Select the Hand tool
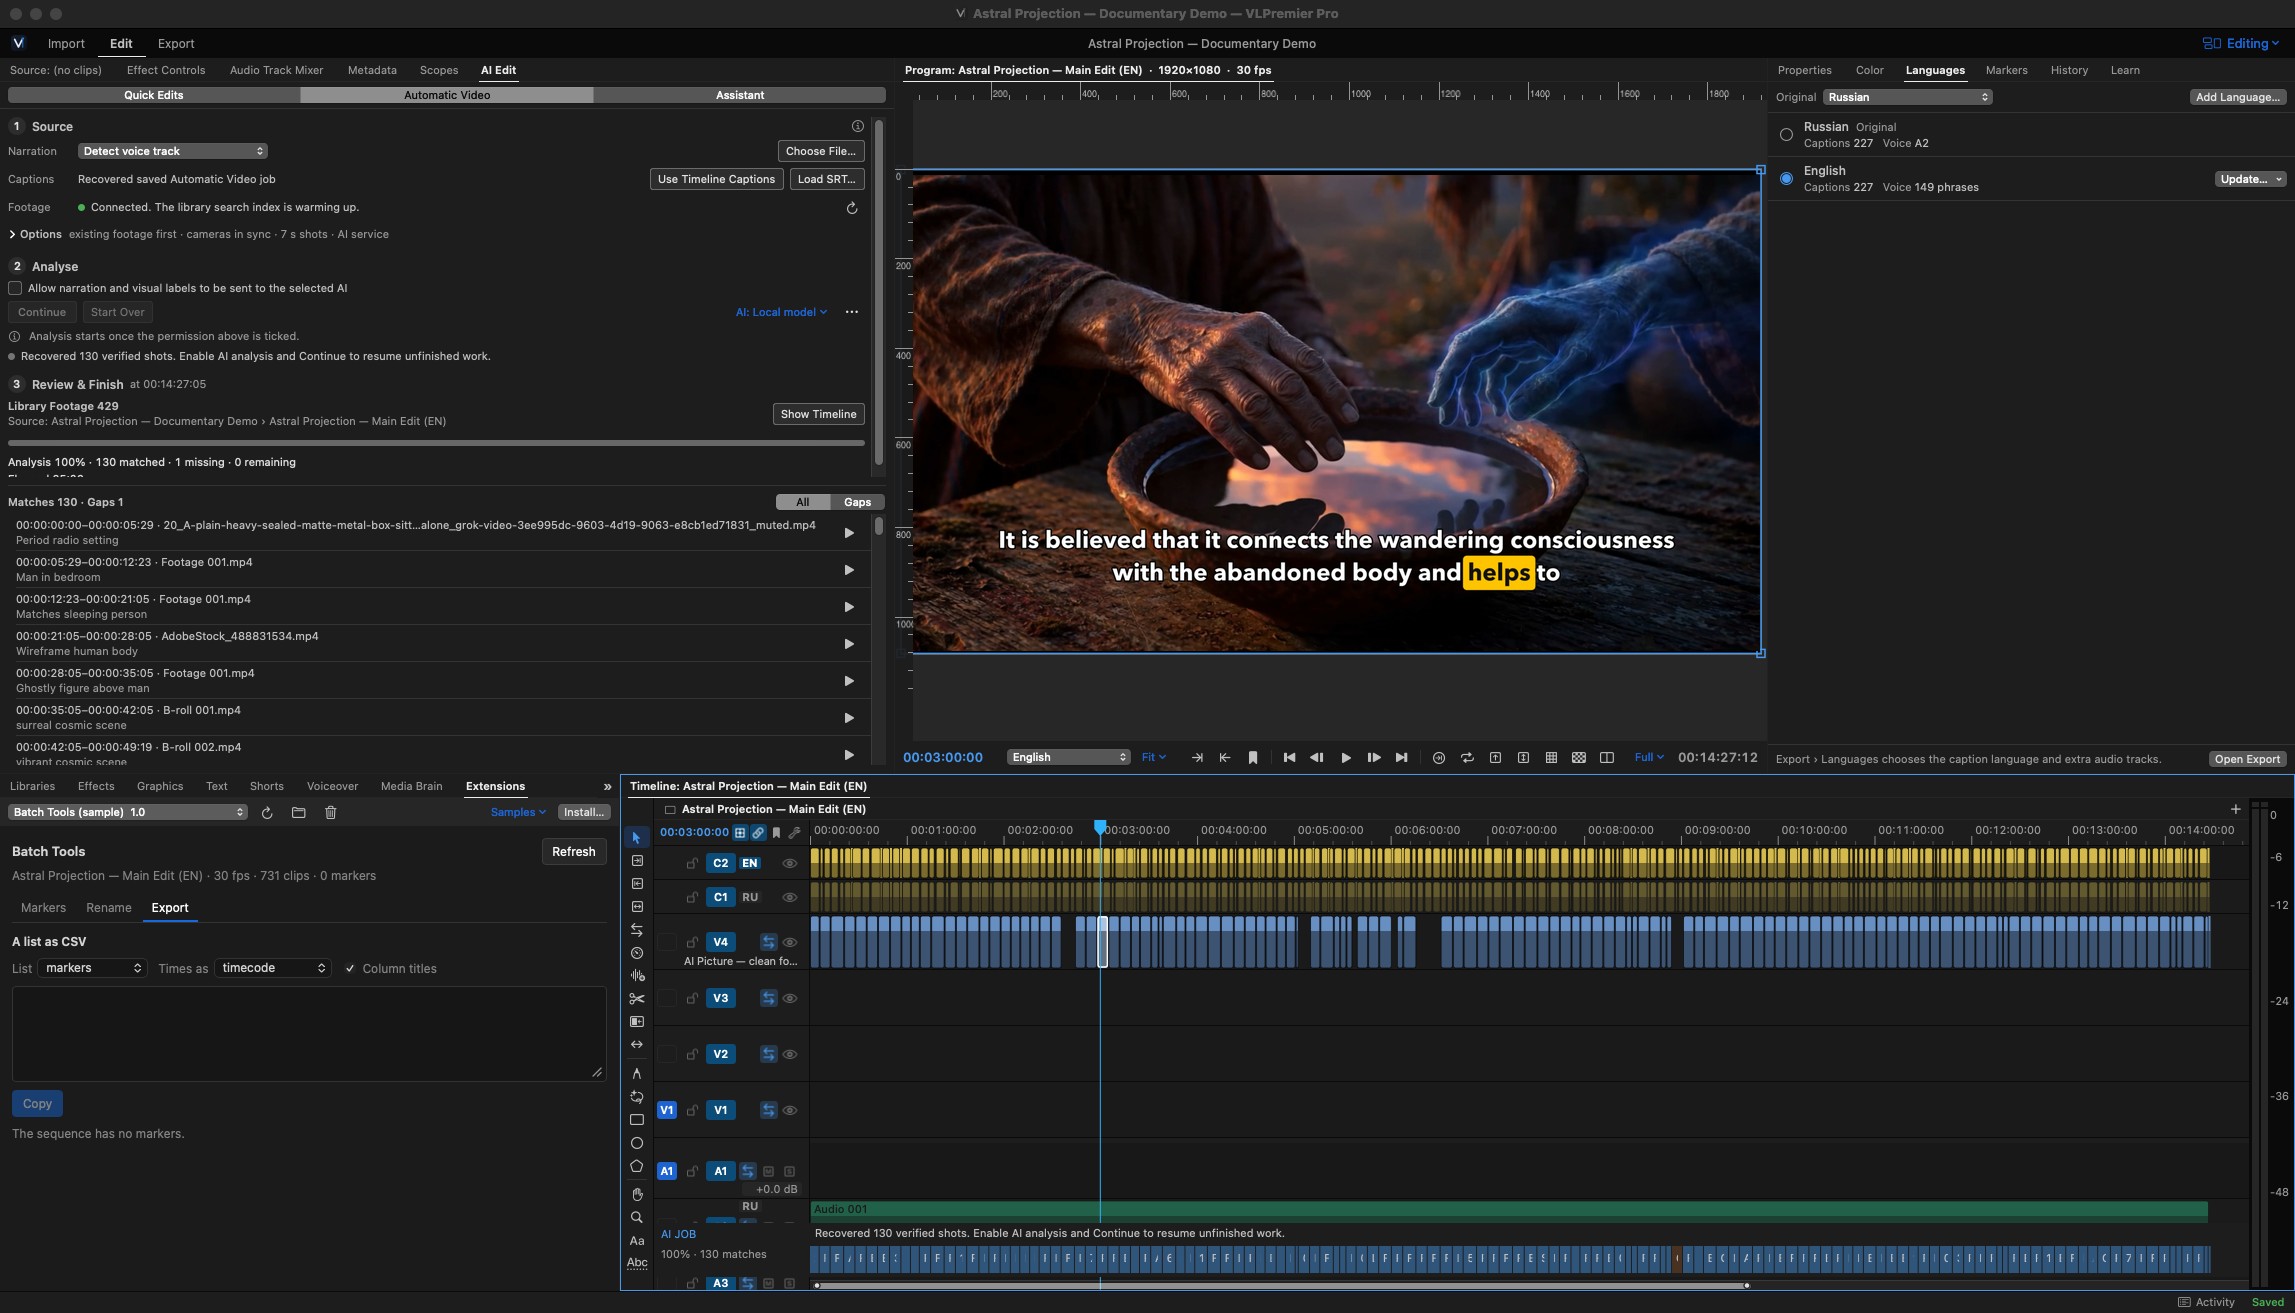This screenshot has width=2295, height=1313. 636,1194
